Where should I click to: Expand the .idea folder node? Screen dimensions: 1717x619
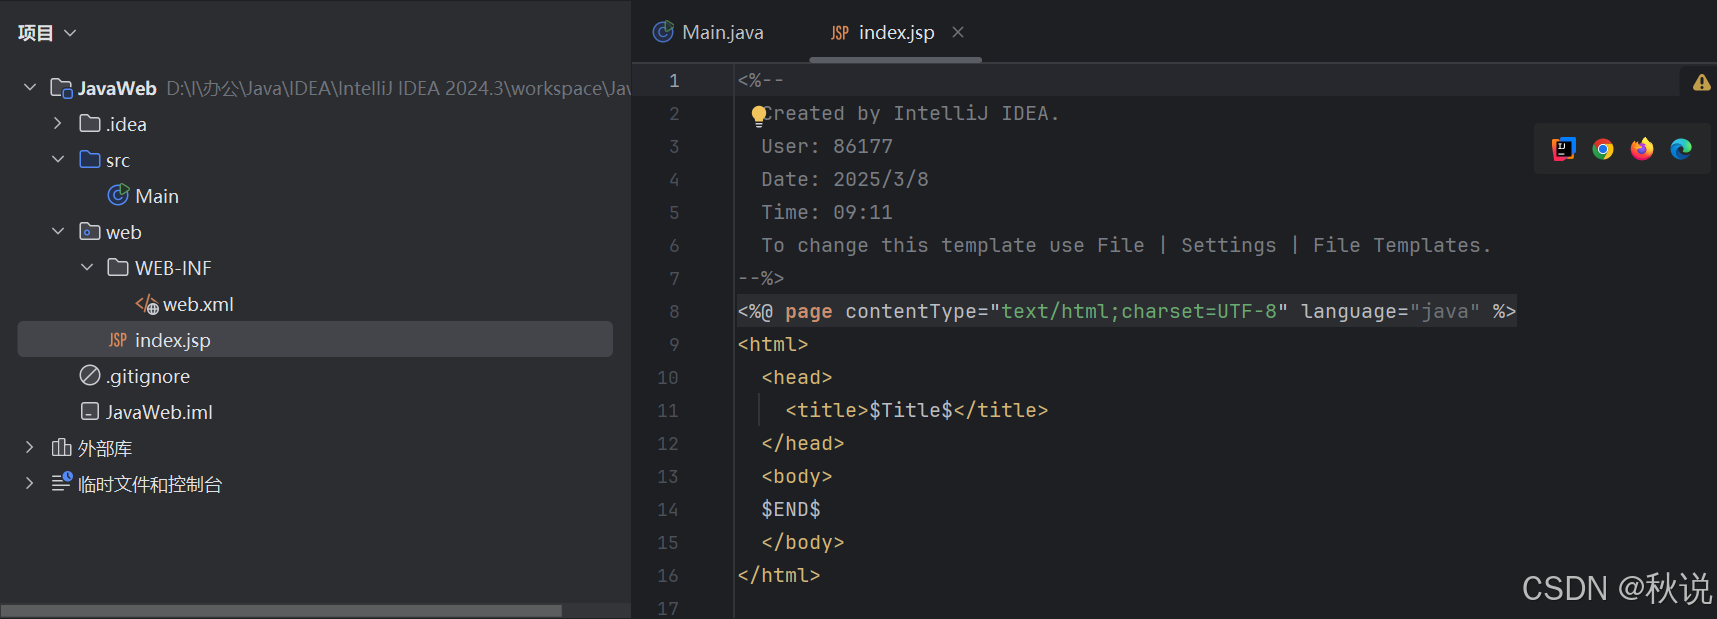(x=58, y=123)
